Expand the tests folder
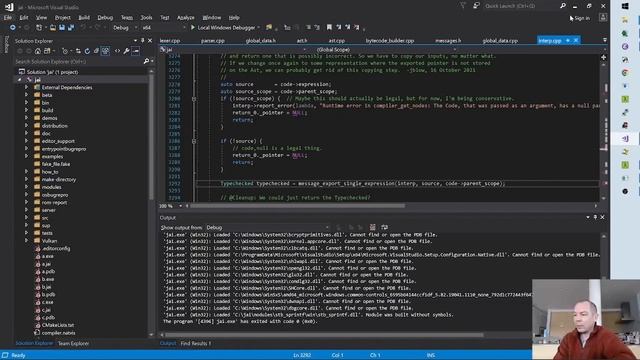Viewport: 640px width, 360px height. [27, 233]
